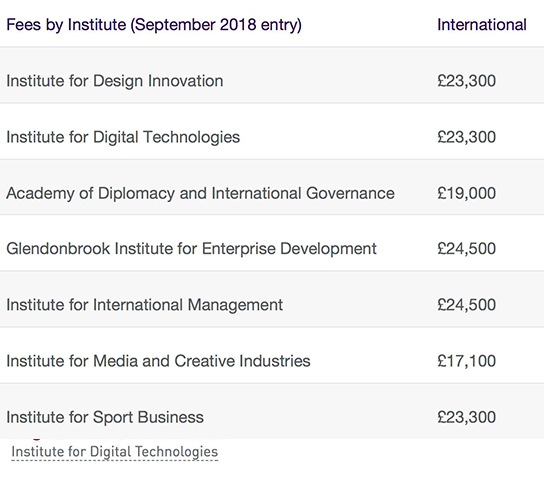Click the International column header
The width and height of the screenshot is (550, 480).
[x=482, y=25]
